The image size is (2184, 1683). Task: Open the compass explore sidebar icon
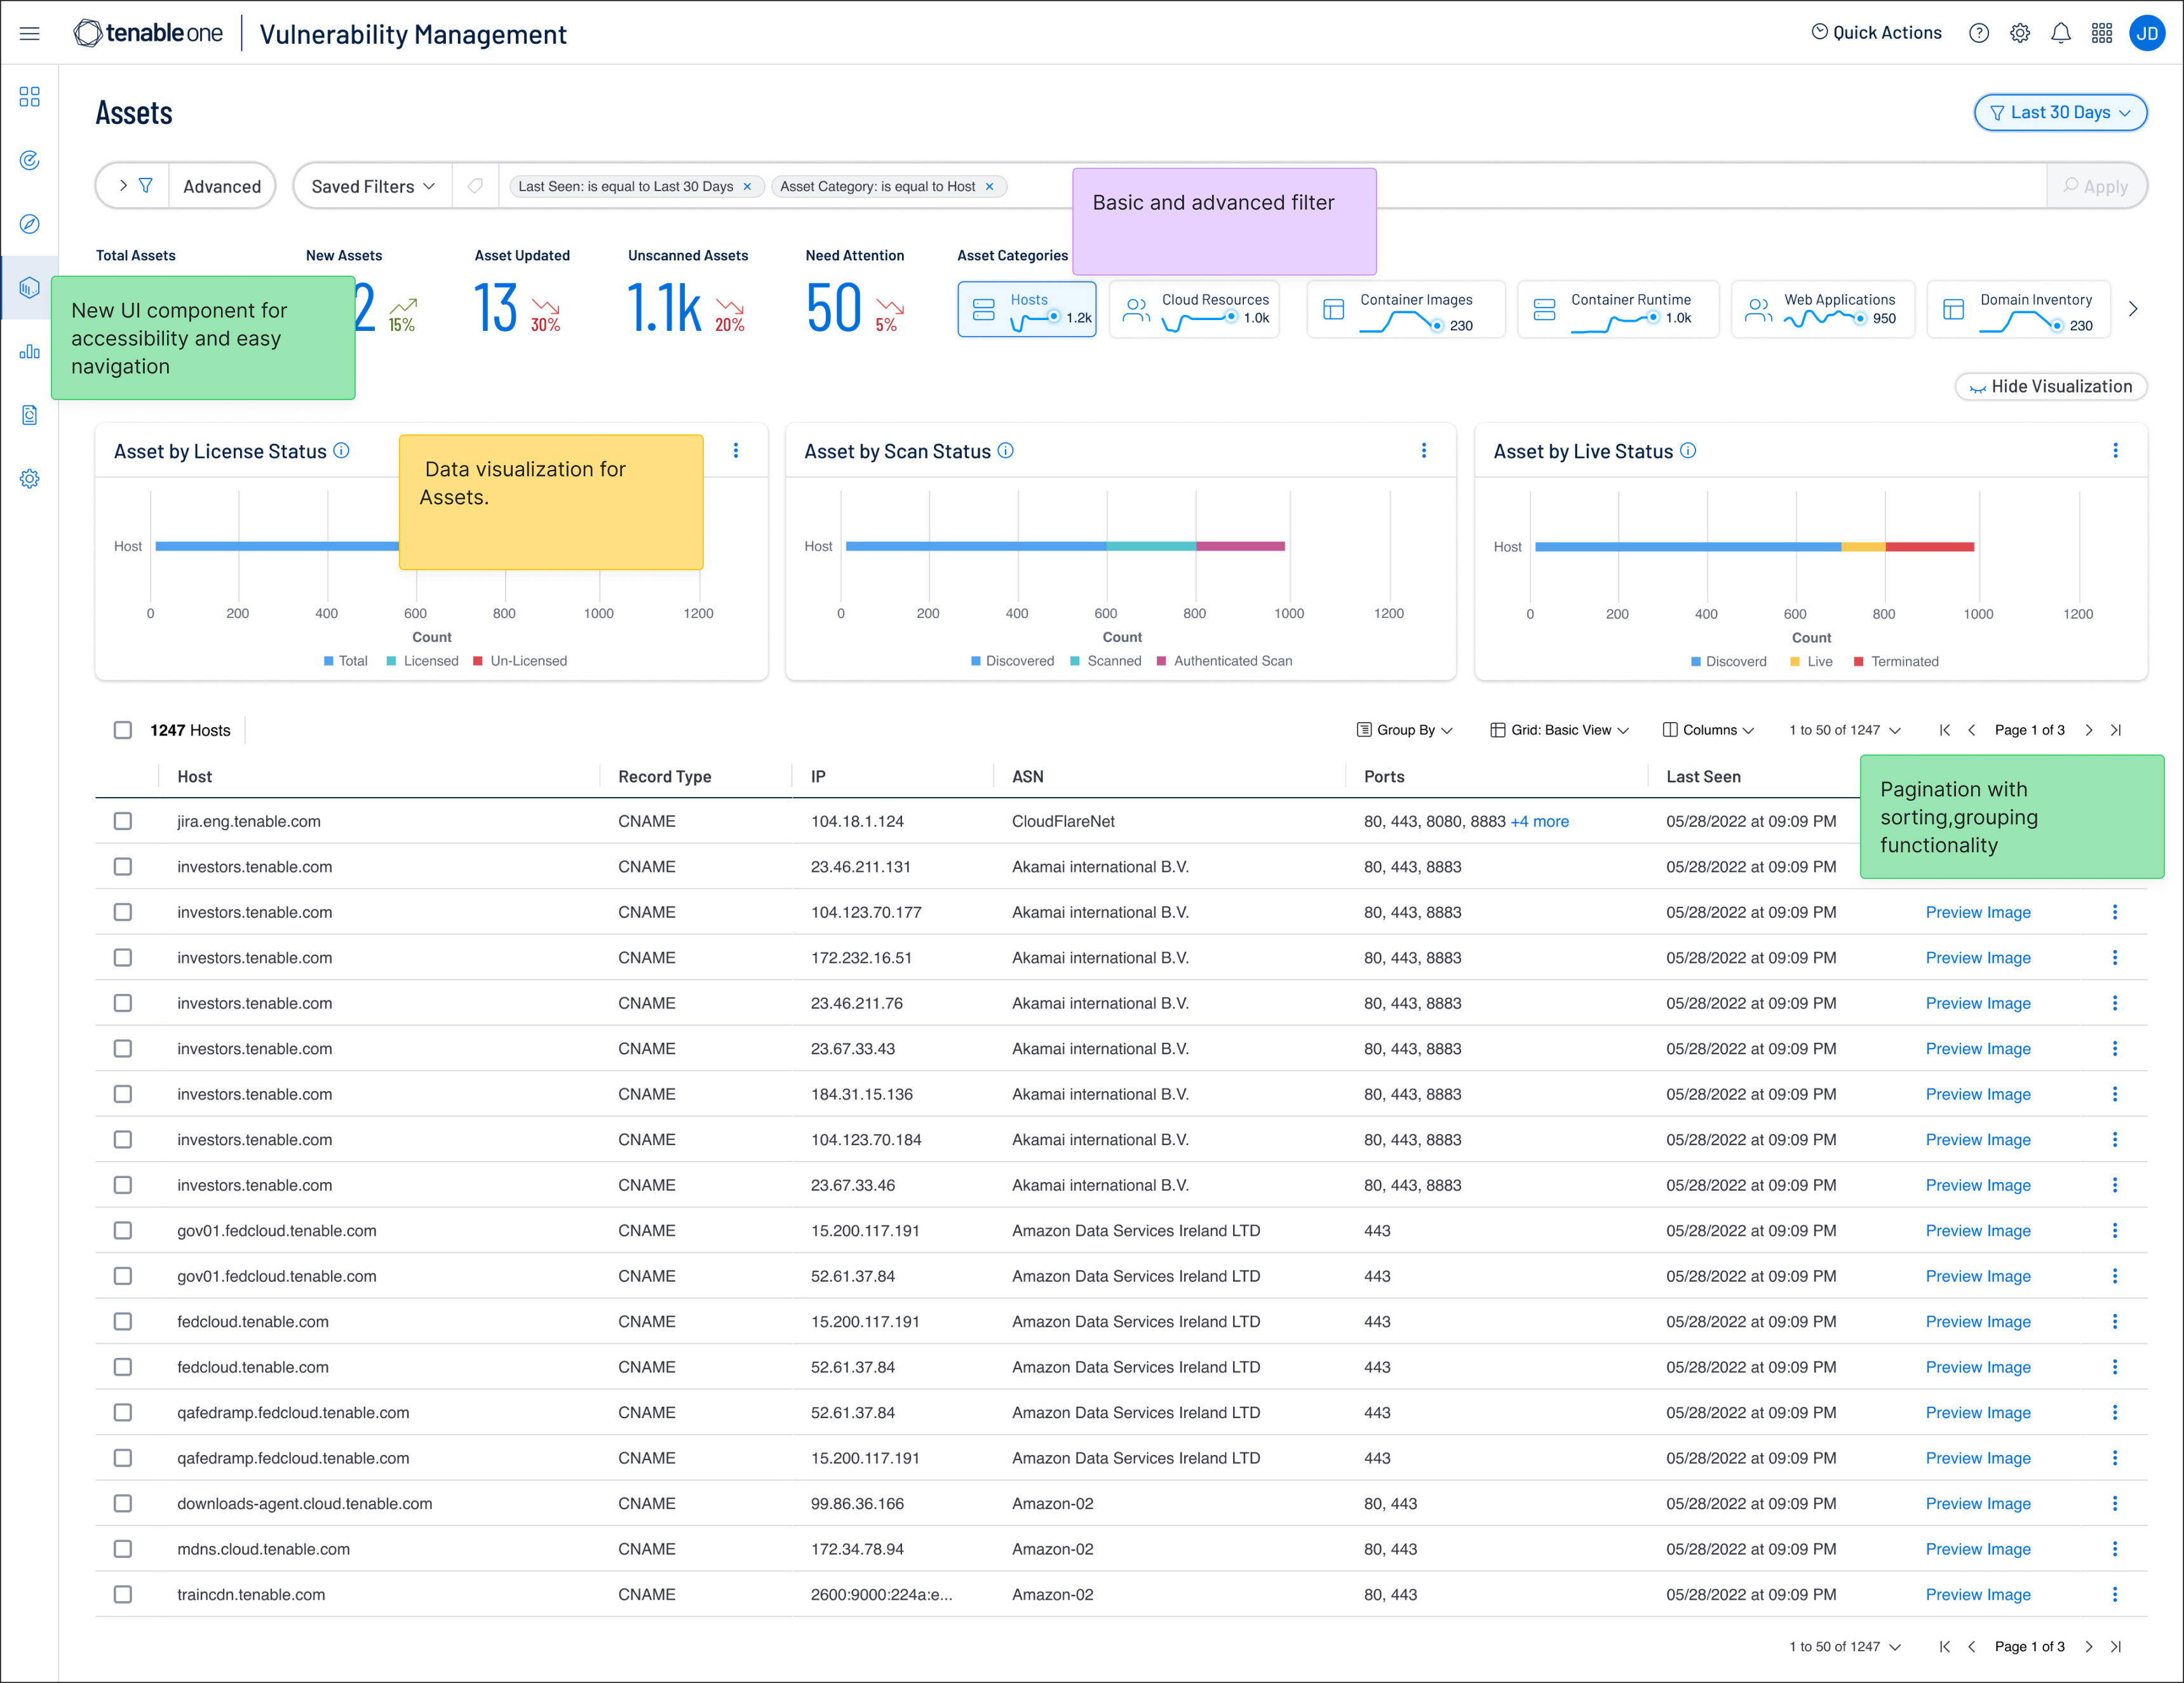click(x=29, y=224)
